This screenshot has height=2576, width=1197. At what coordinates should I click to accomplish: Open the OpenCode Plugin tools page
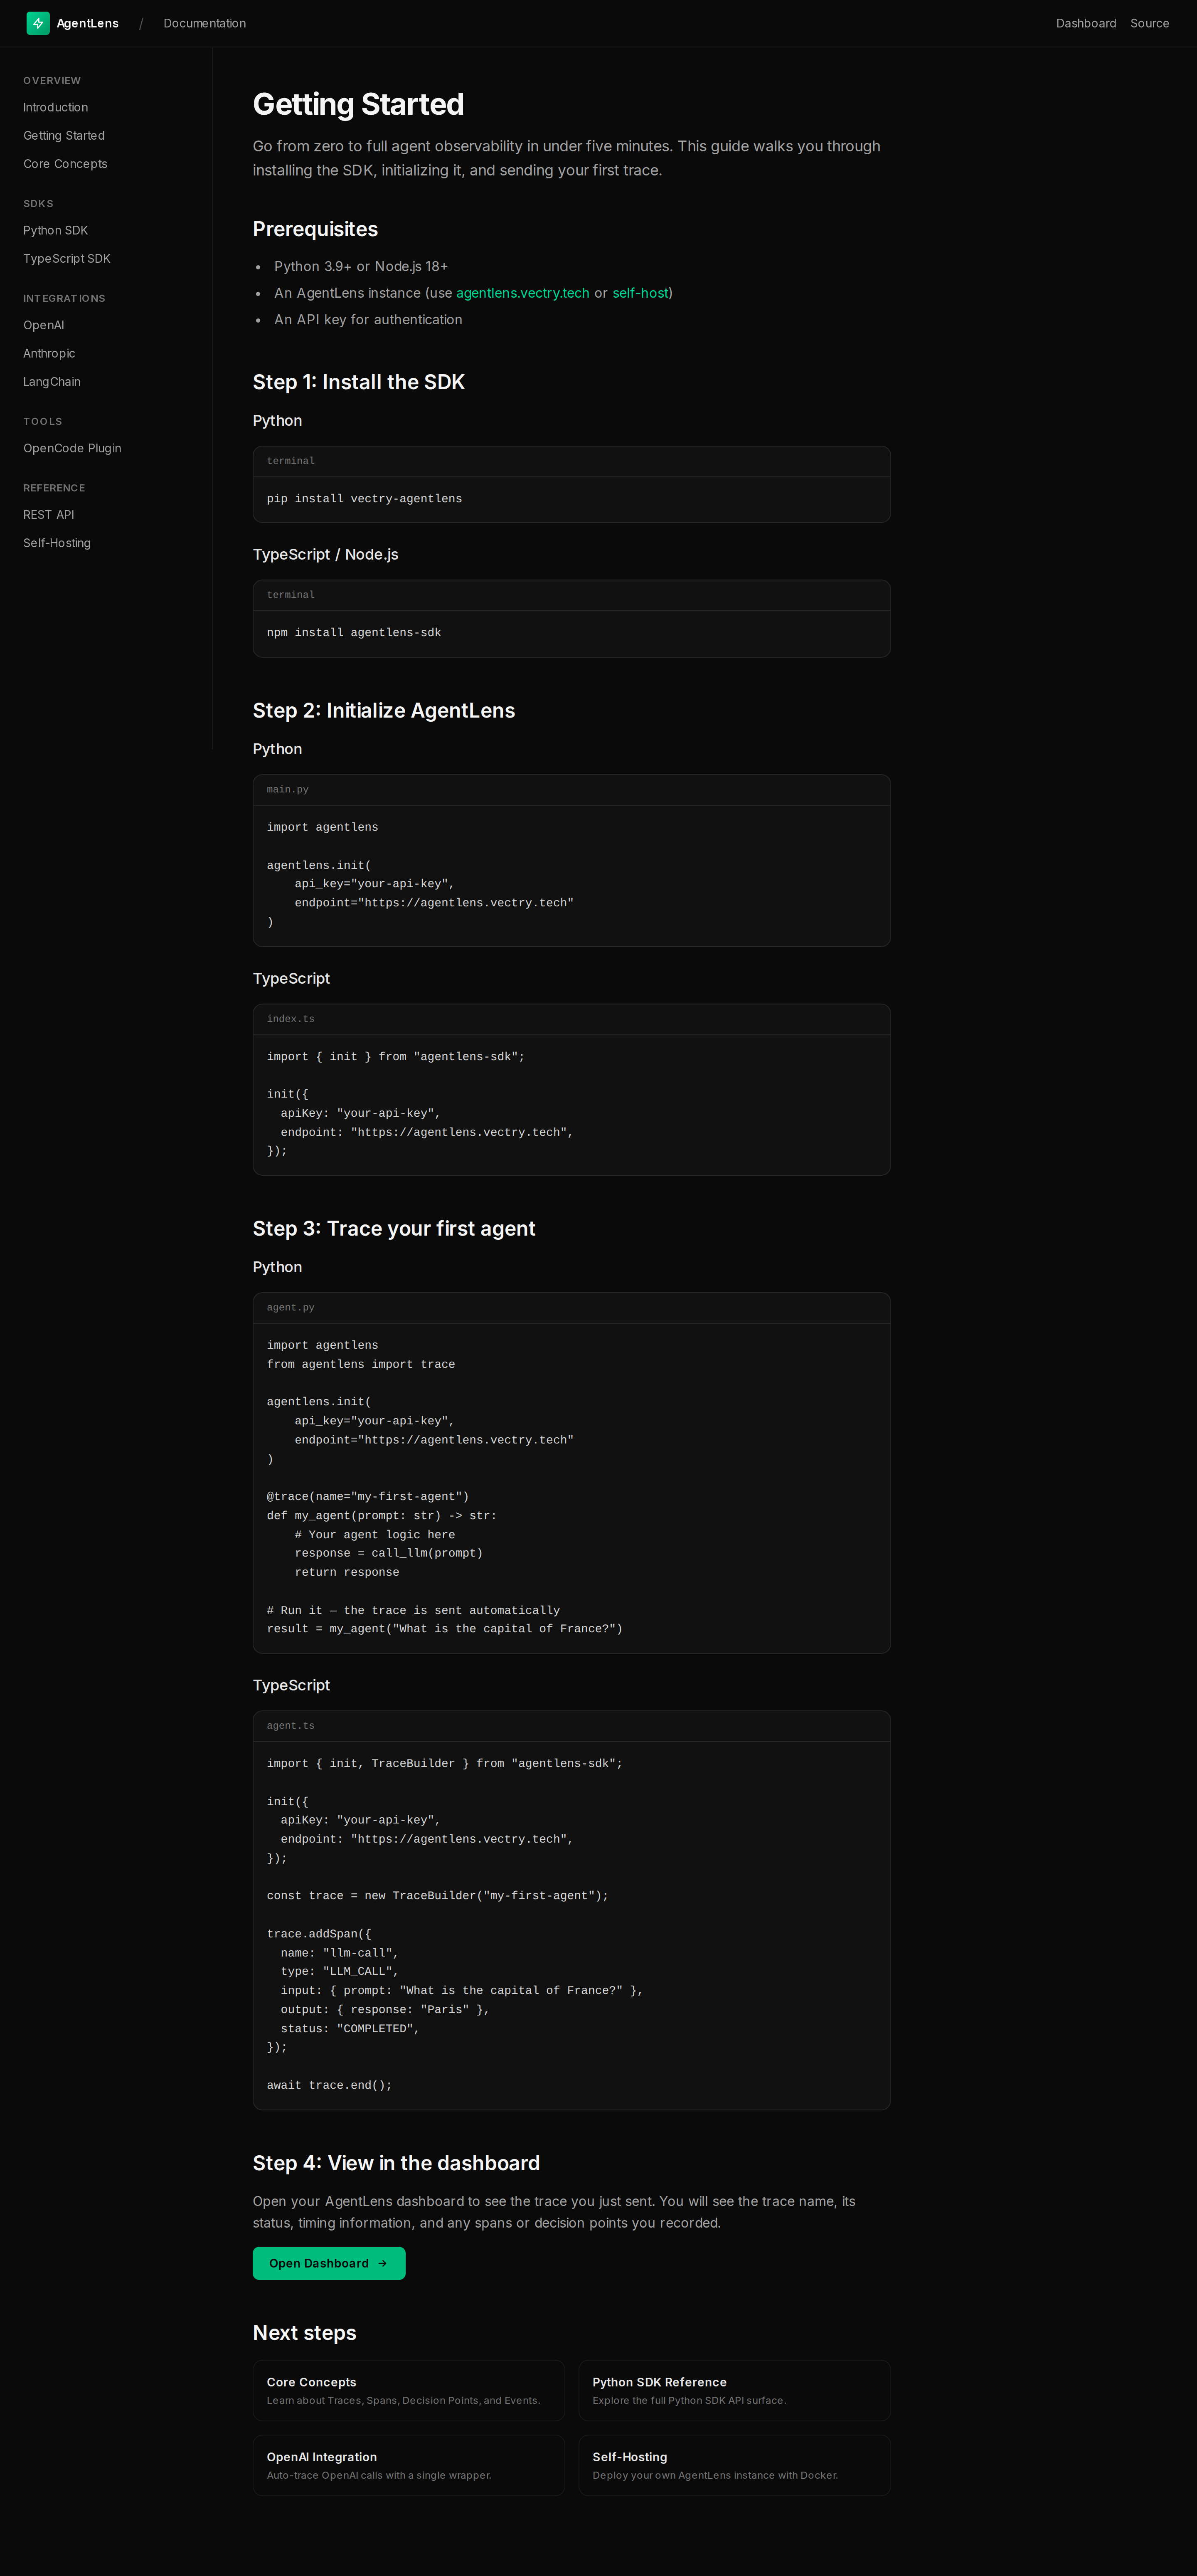click(72, 448)
